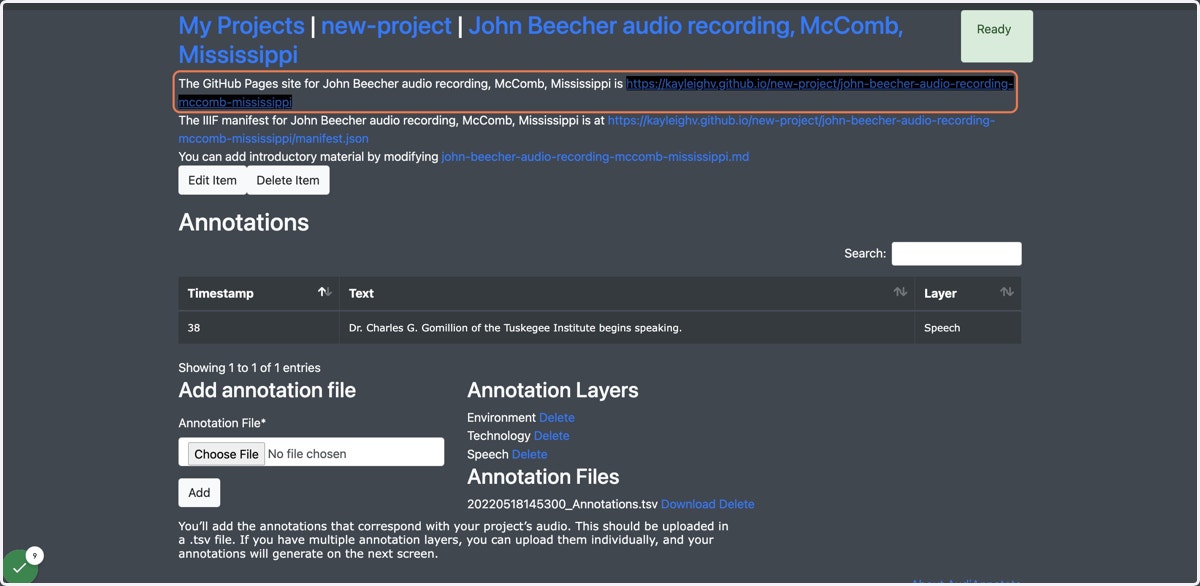Select the timestamp cell 38

point(259,328)
